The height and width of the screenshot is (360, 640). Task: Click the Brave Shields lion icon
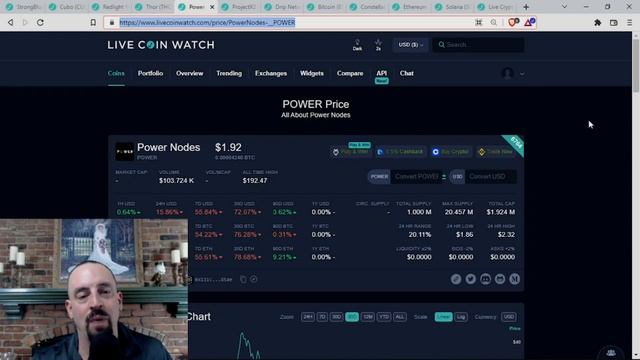(x=513, y=22)
